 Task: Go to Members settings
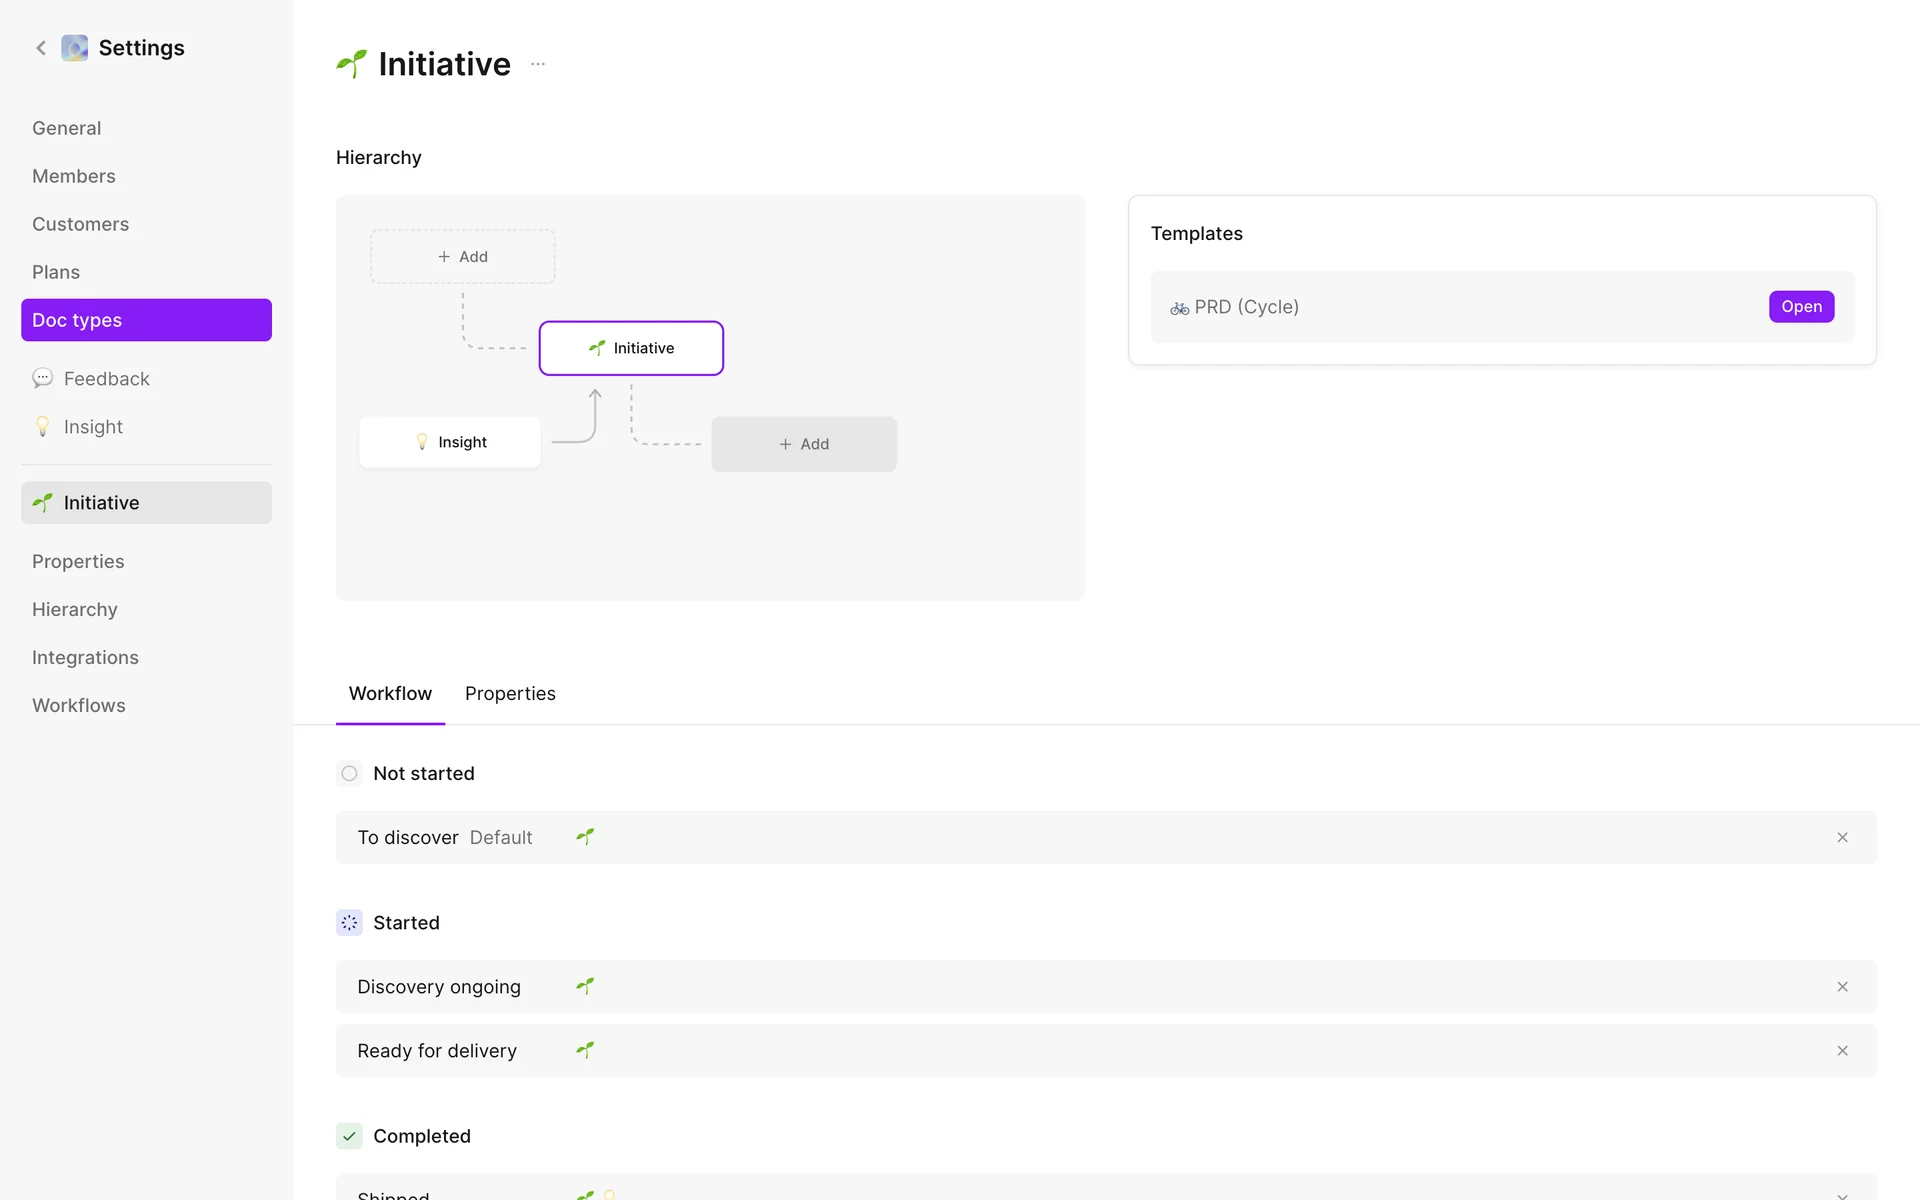[x=74, y=176]
